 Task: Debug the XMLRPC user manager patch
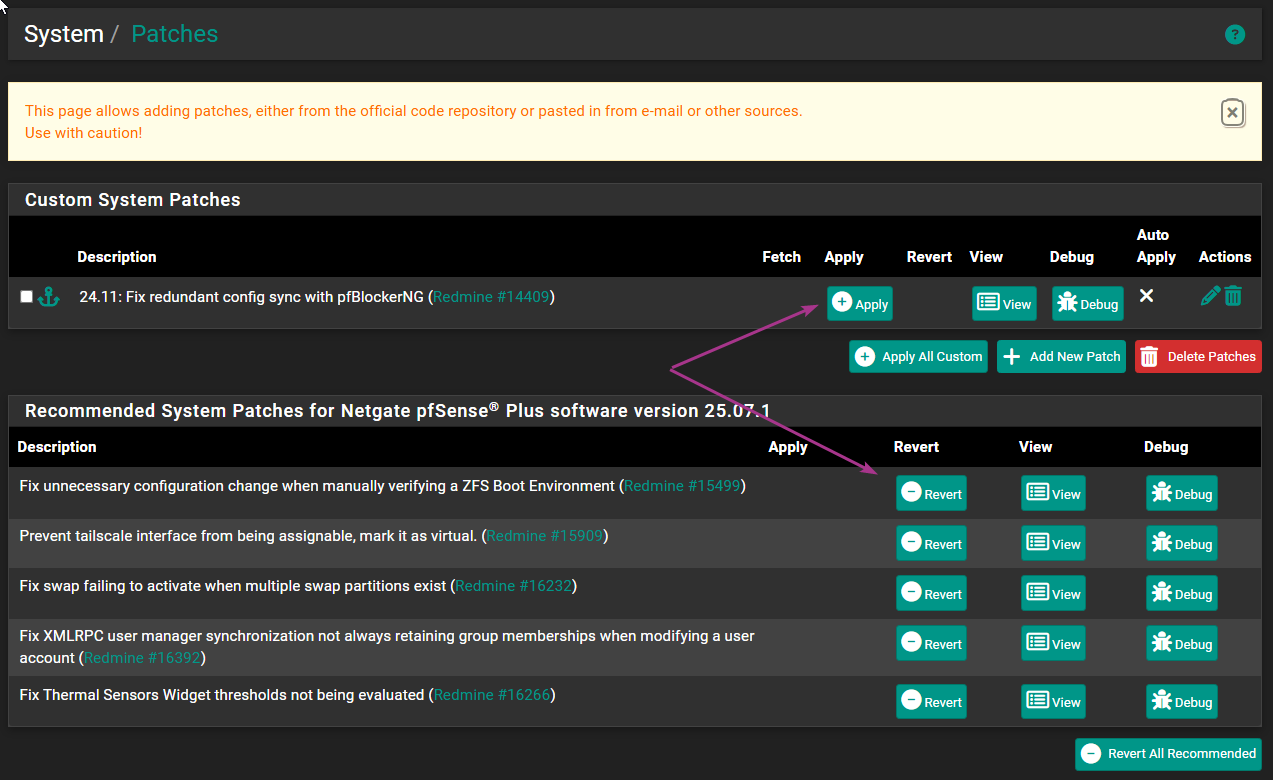tap(1181, 643)
